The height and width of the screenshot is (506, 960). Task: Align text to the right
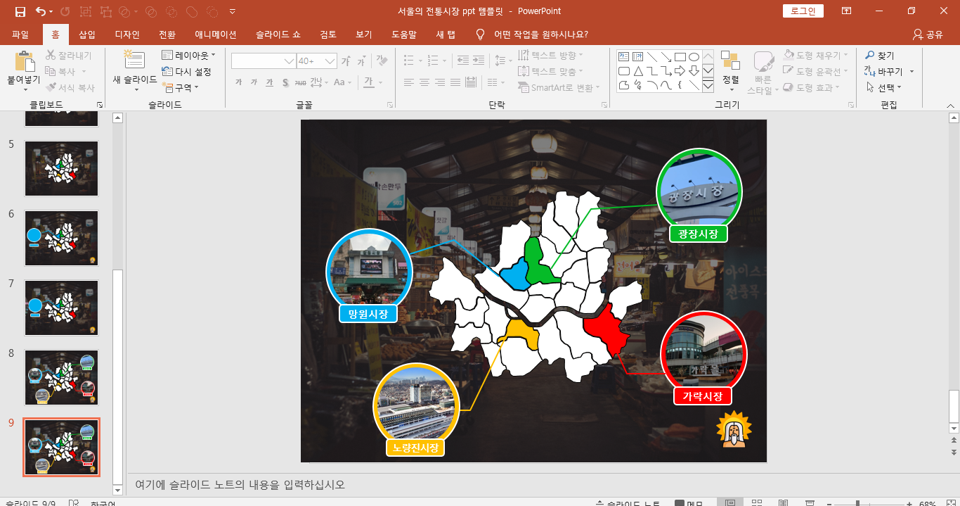[x=440, y=82]
